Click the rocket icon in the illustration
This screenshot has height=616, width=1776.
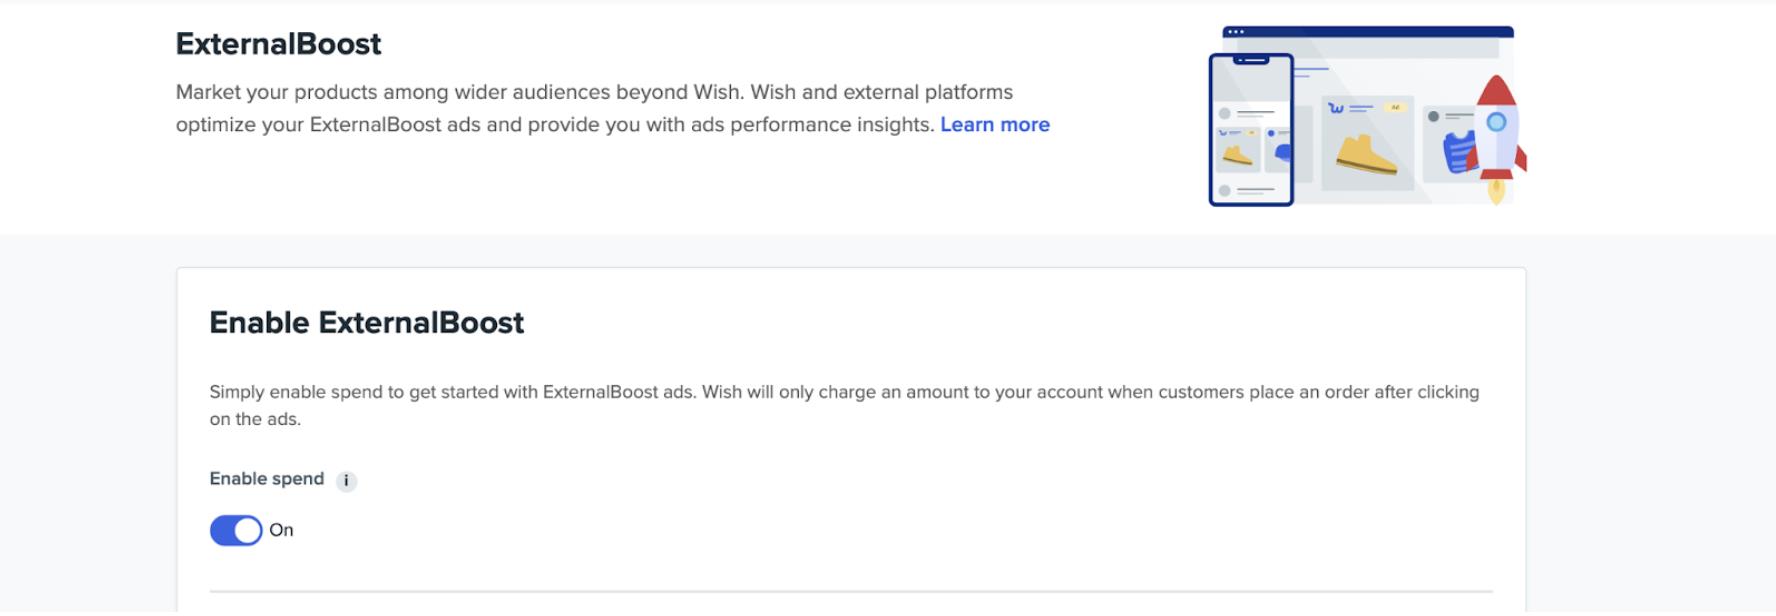[1496, 130]
